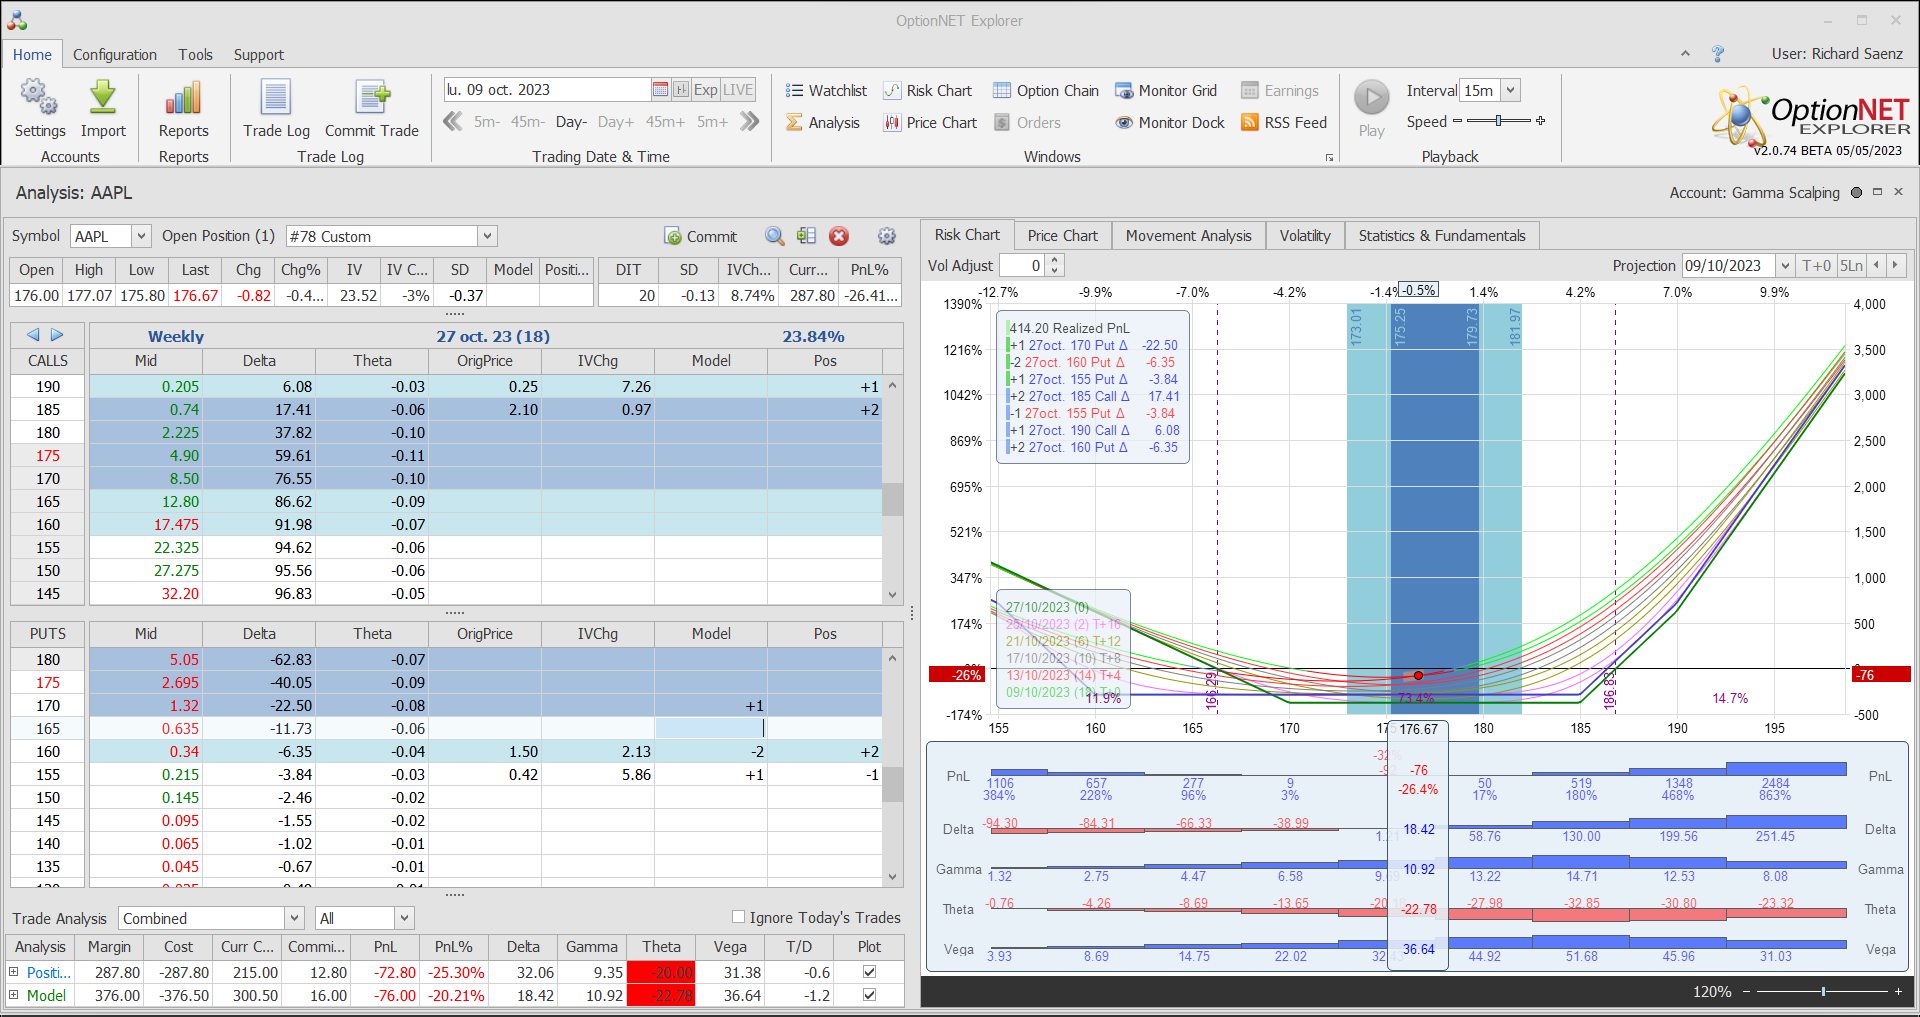
Task: Click the zoom plus button at 120%
Action: click(x=1898, y=992)
